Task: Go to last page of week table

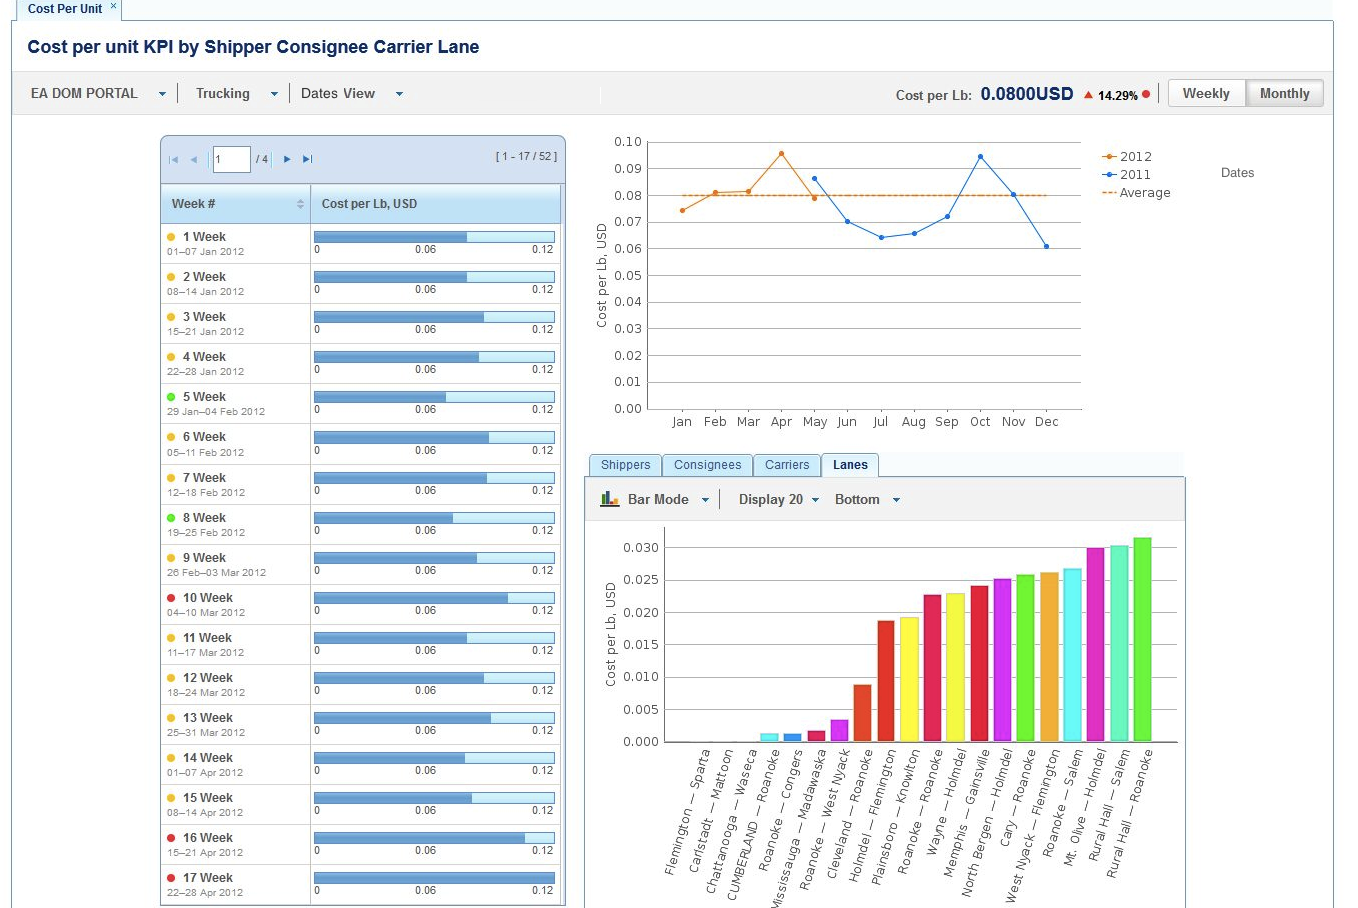Action: (307, 159)
